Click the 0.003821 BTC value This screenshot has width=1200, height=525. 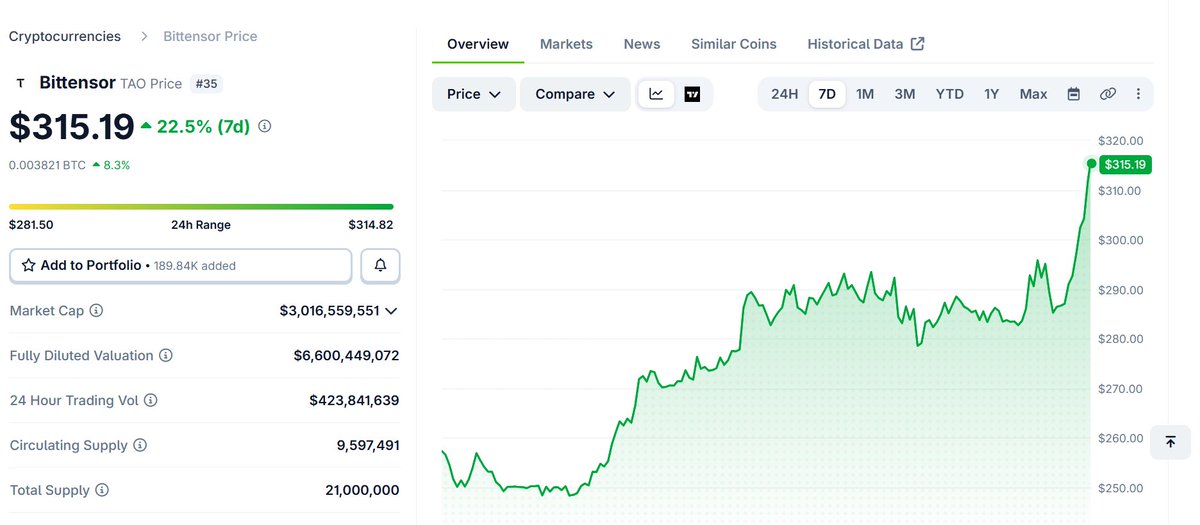click(47, 165)
